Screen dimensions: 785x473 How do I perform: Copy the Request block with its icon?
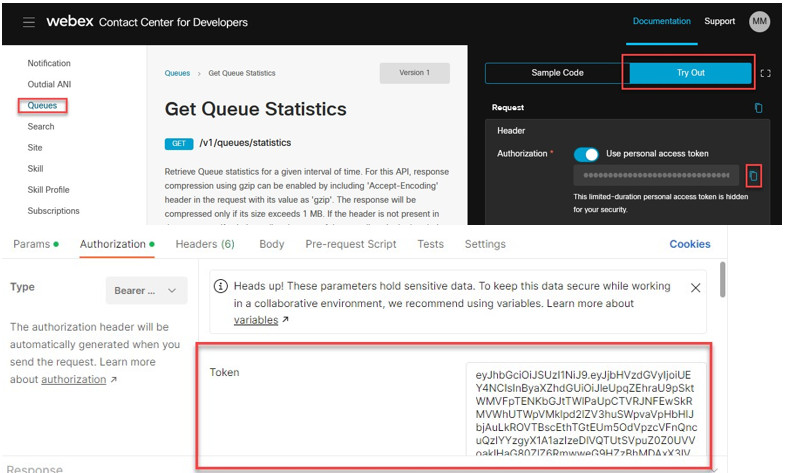tap(758, 108)
